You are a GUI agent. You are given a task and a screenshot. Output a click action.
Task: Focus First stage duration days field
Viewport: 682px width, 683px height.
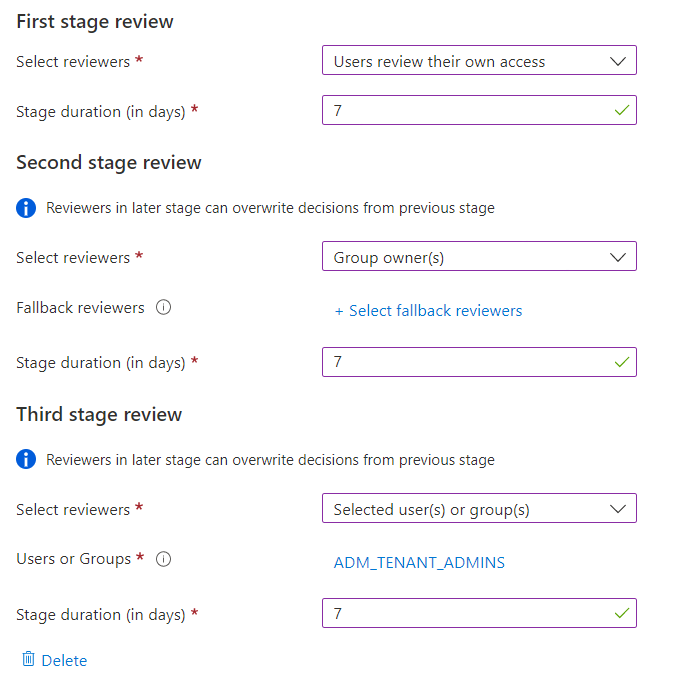(x=460, y=111)
